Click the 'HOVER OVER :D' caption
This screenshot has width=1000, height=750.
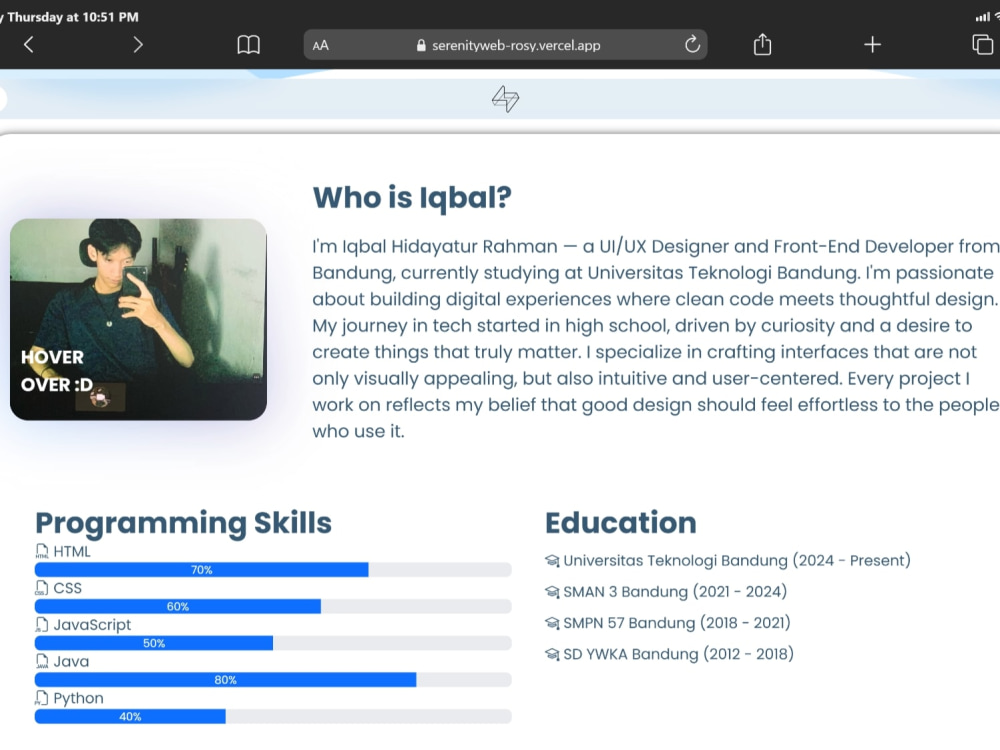point(56,371)
